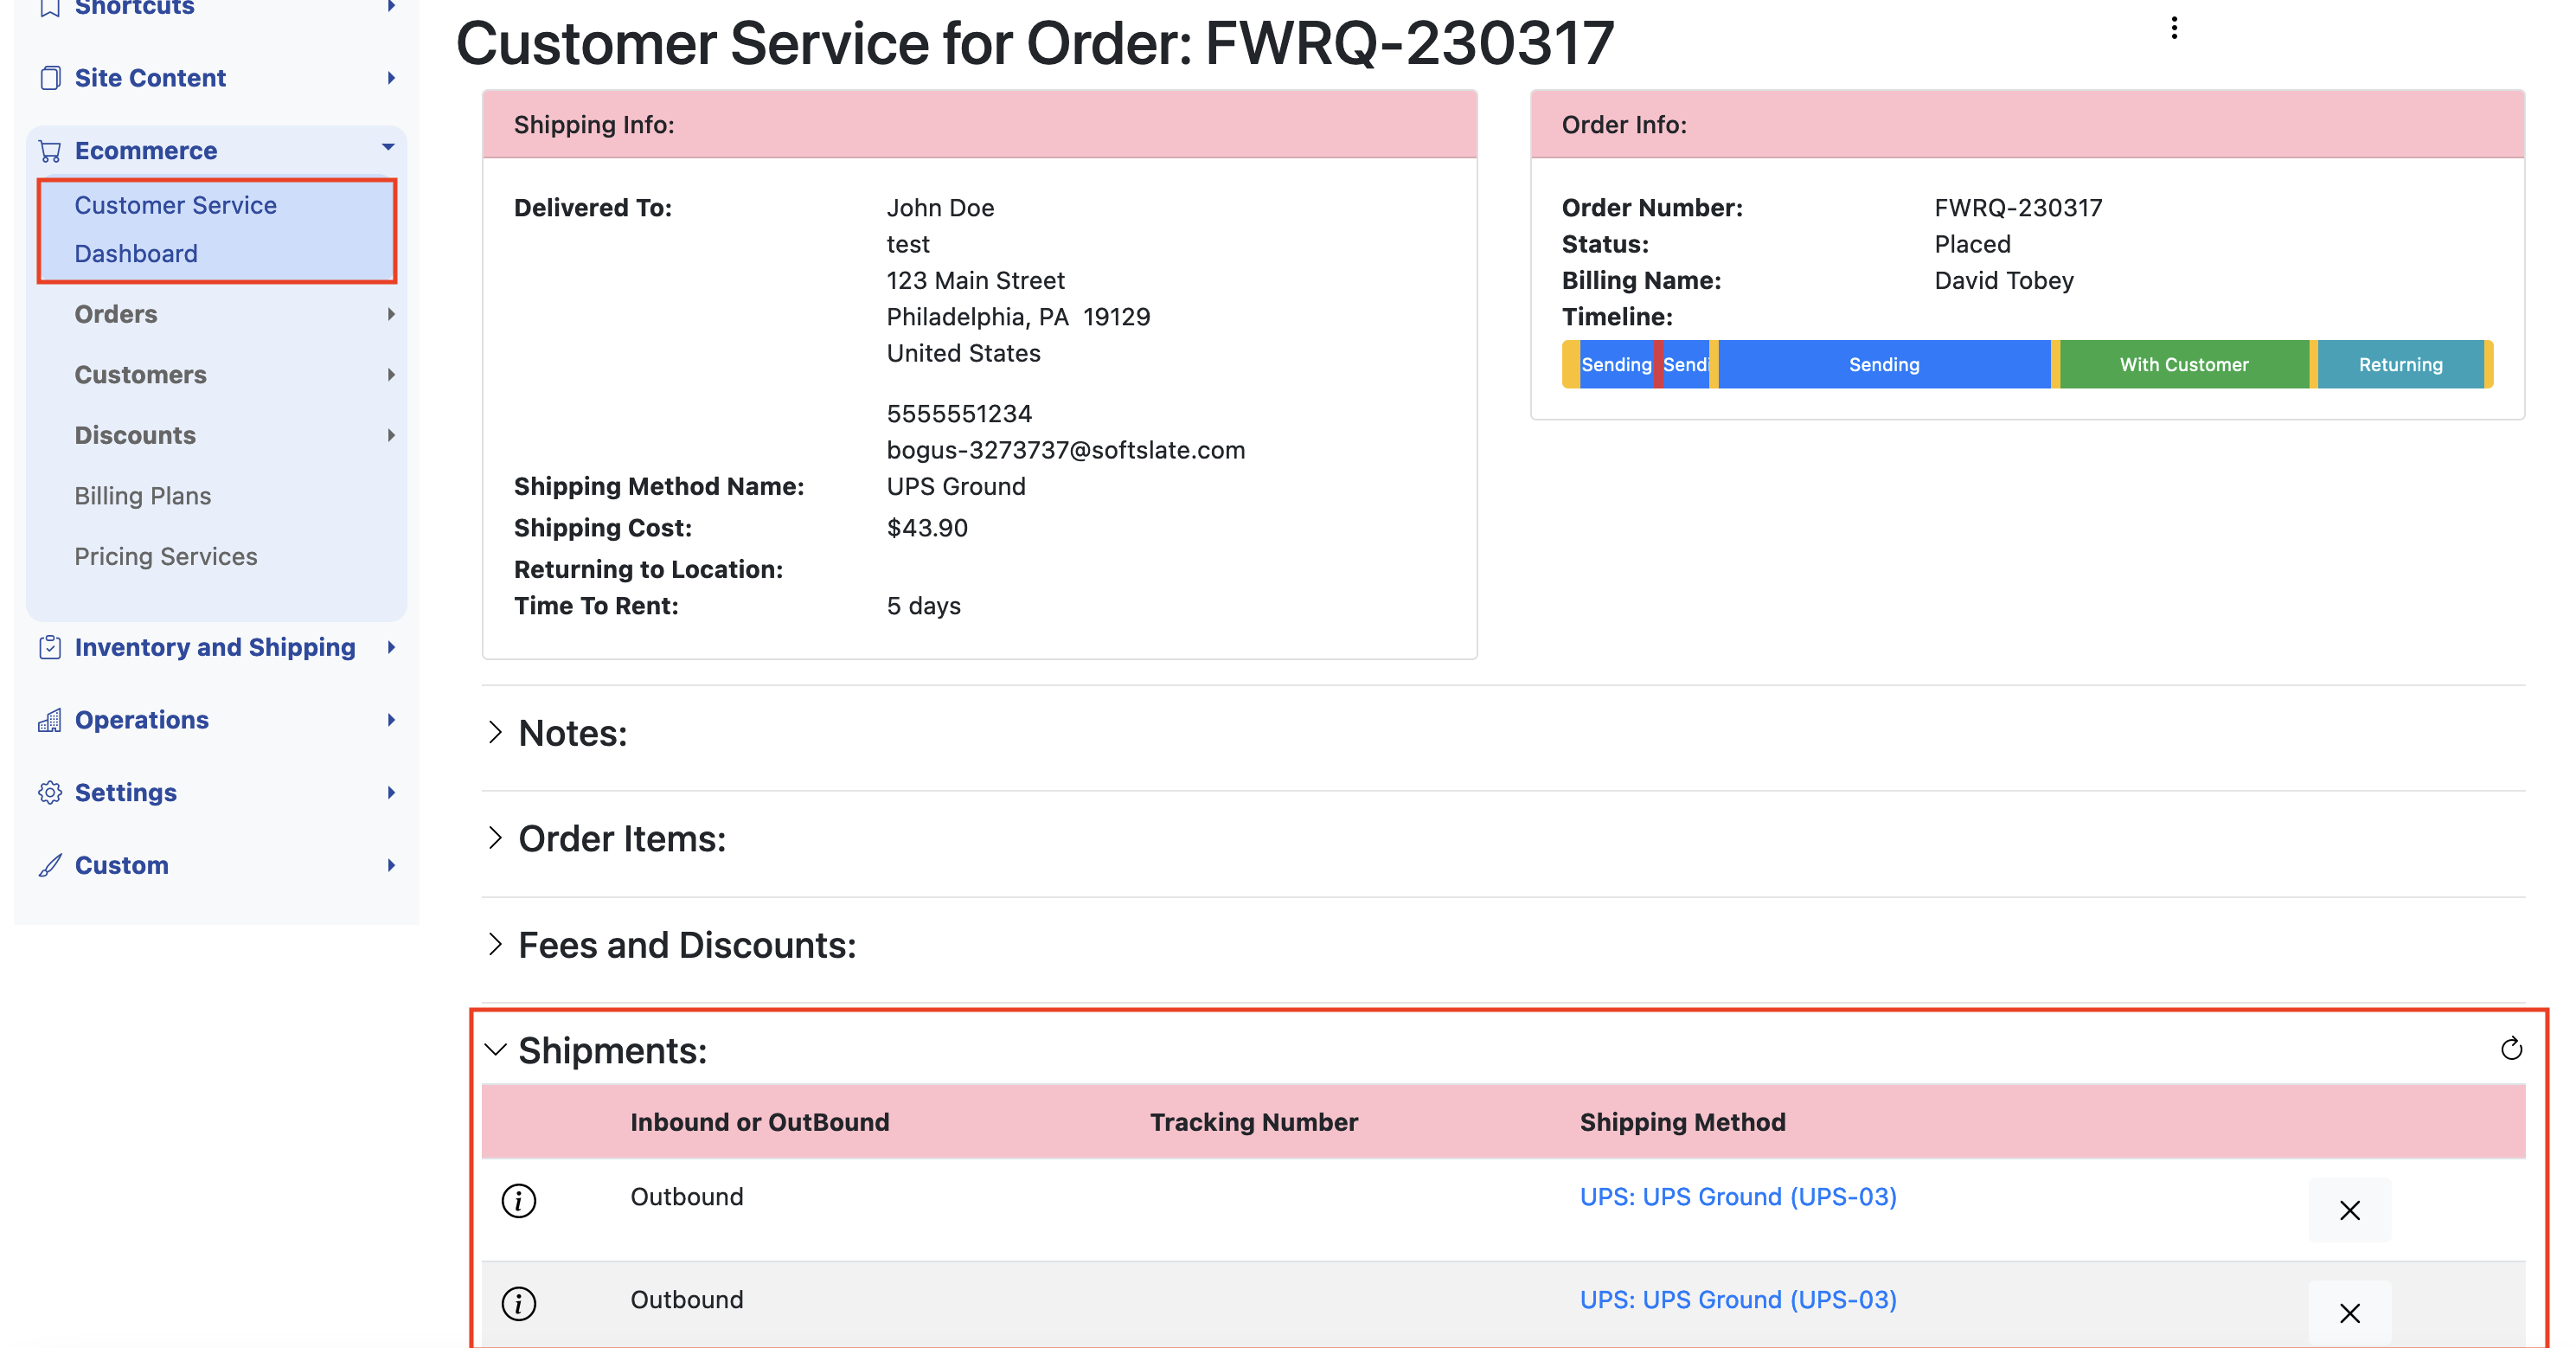This screenshot has height=1348, width=2576.
Task: Open Pricing Services menu item
Action: click(165, 557)
